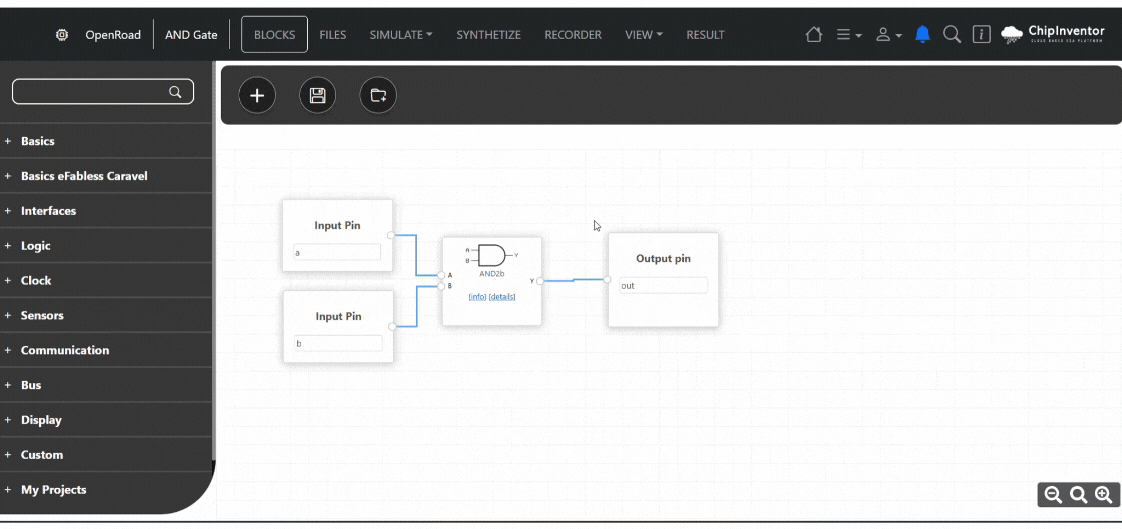This screenshot has width=1122, height=529.
Task: Switch to the BLOCKS tab
Action: 275,34
